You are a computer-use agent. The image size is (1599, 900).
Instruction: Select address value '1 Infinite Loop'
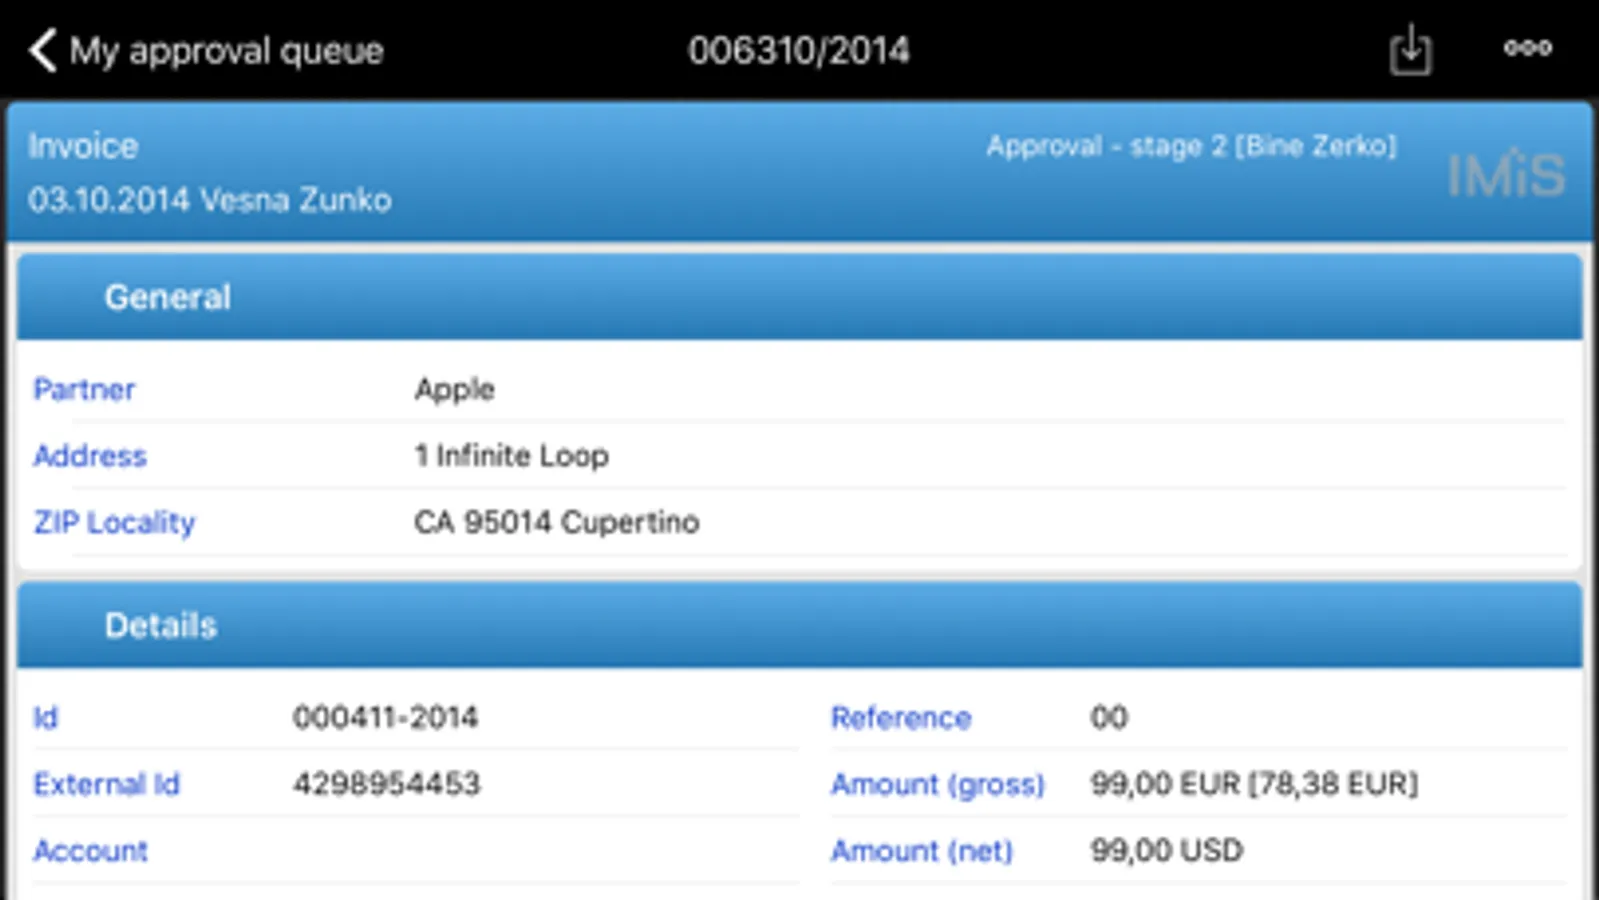511,456
